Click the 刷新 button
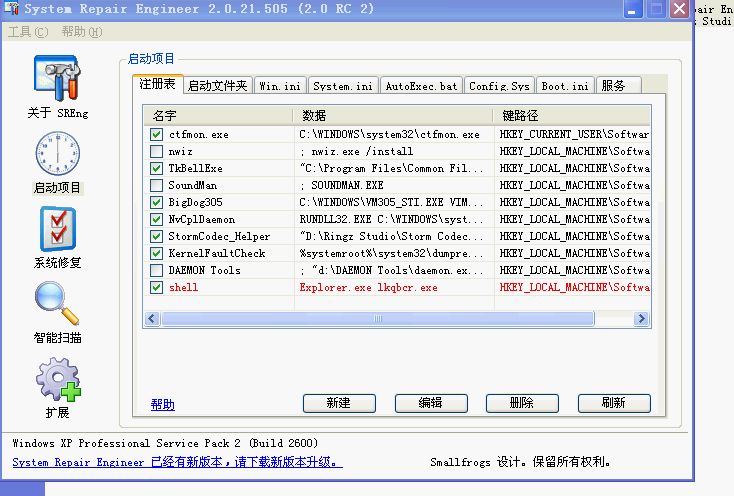The height and width of the screenshot is (496, 734). [614, 403]
